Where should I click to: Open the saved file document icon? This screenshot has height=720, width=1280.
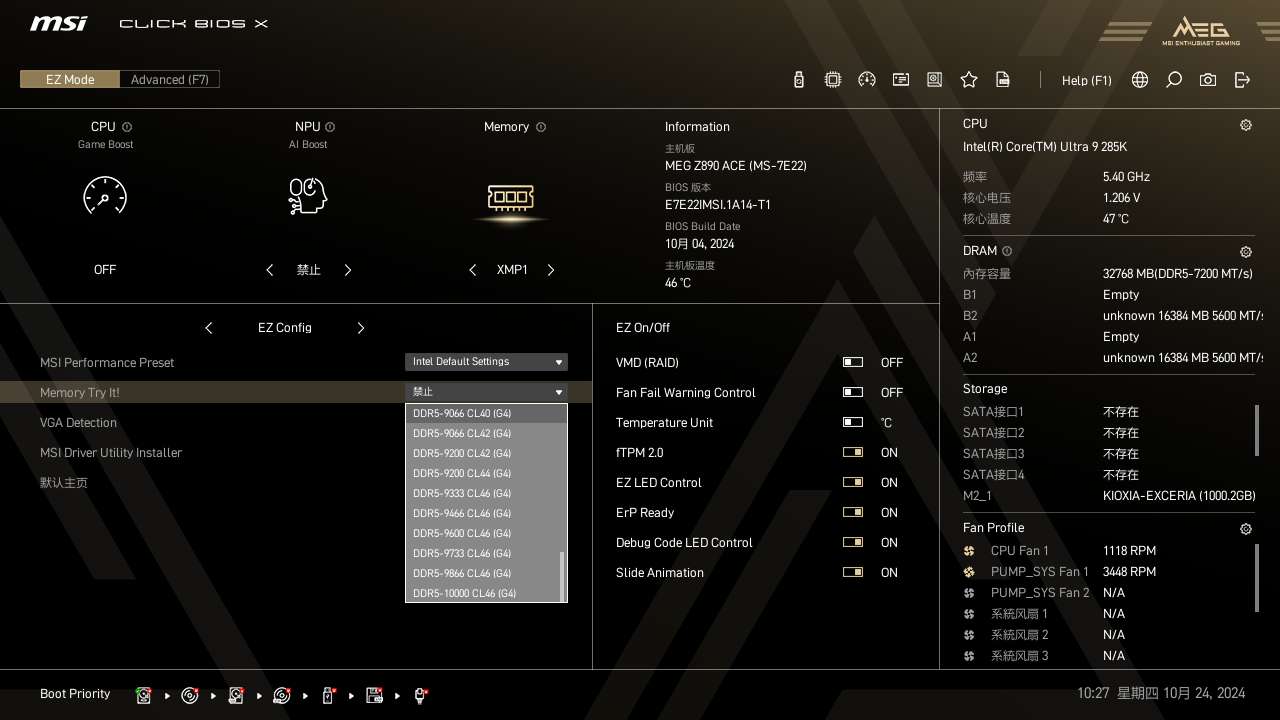point(1003,80)
